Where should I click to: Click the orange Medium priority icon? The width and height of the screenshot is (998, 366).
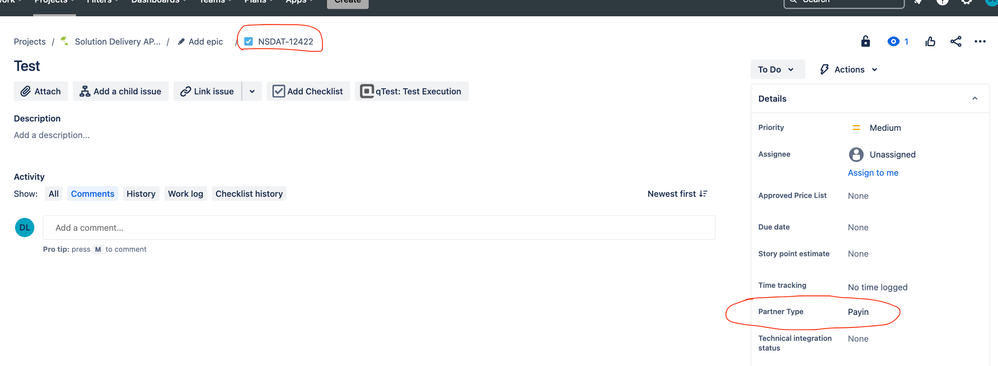click(x=856, y=127)
